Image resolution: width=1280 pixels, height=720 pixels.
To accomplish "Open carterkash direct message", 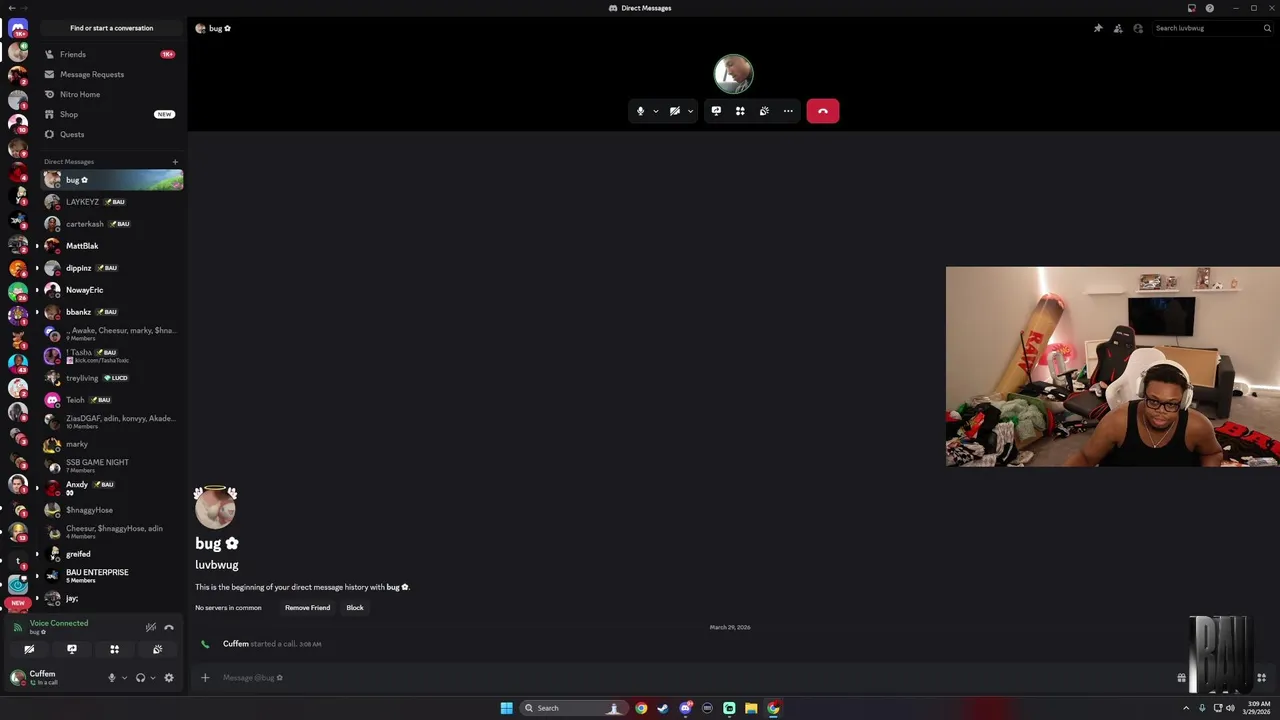I will click(111, 224).
